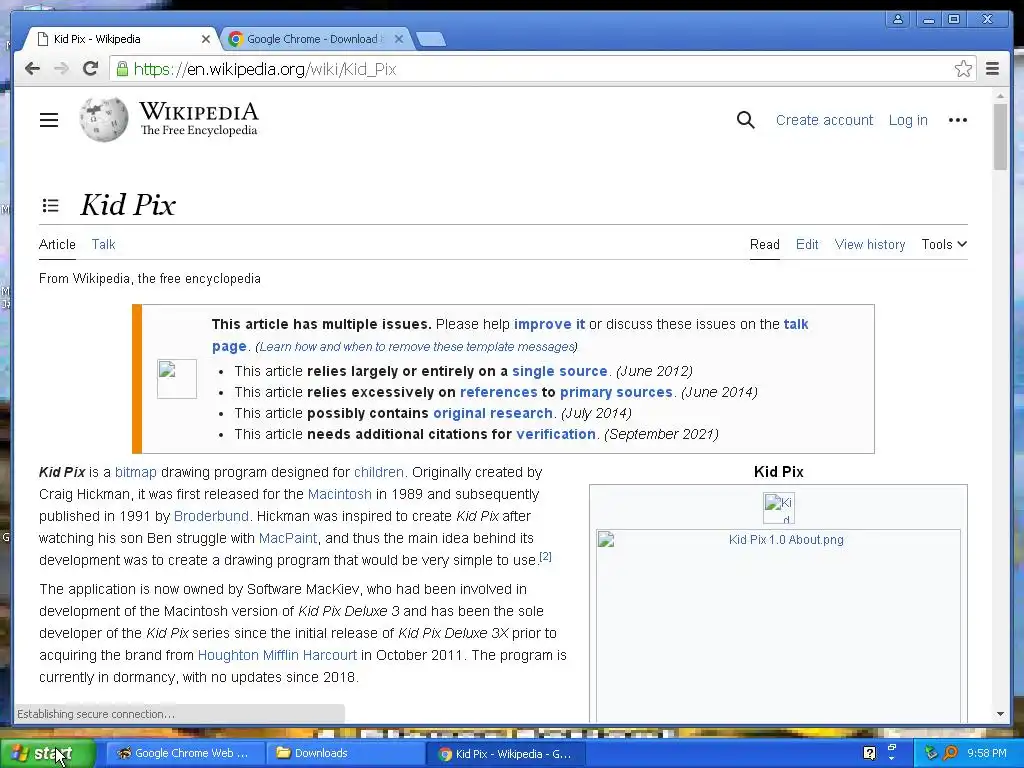Switch to Google Chrome Web taskbar window
1024x768 pixels.
[x=185, y=753]
